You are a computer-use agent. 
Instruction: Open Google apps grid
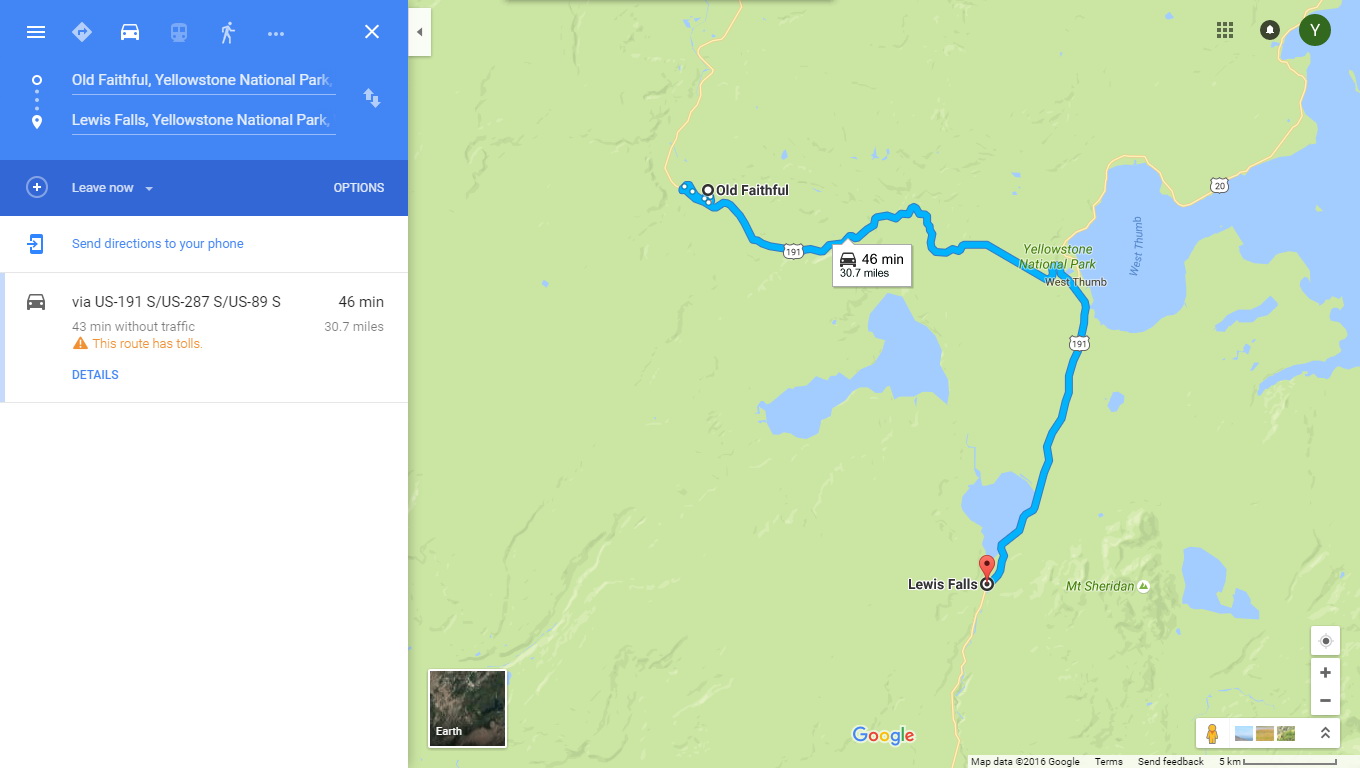coord(1225,30)
